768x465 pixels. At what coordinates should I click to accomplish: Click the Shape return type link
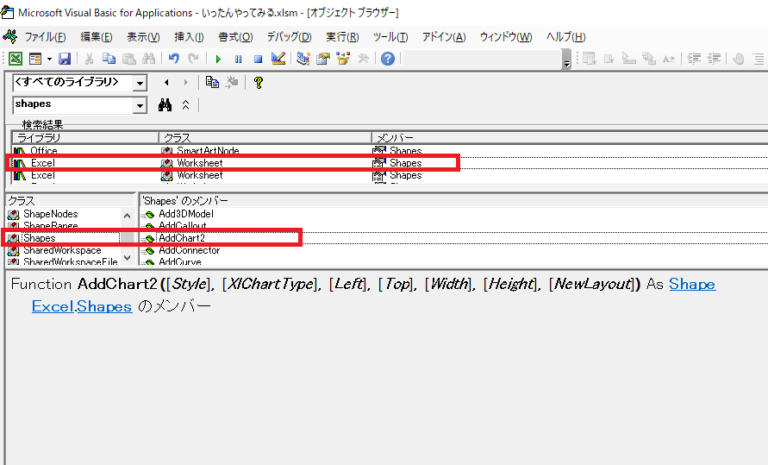[692, 285]
